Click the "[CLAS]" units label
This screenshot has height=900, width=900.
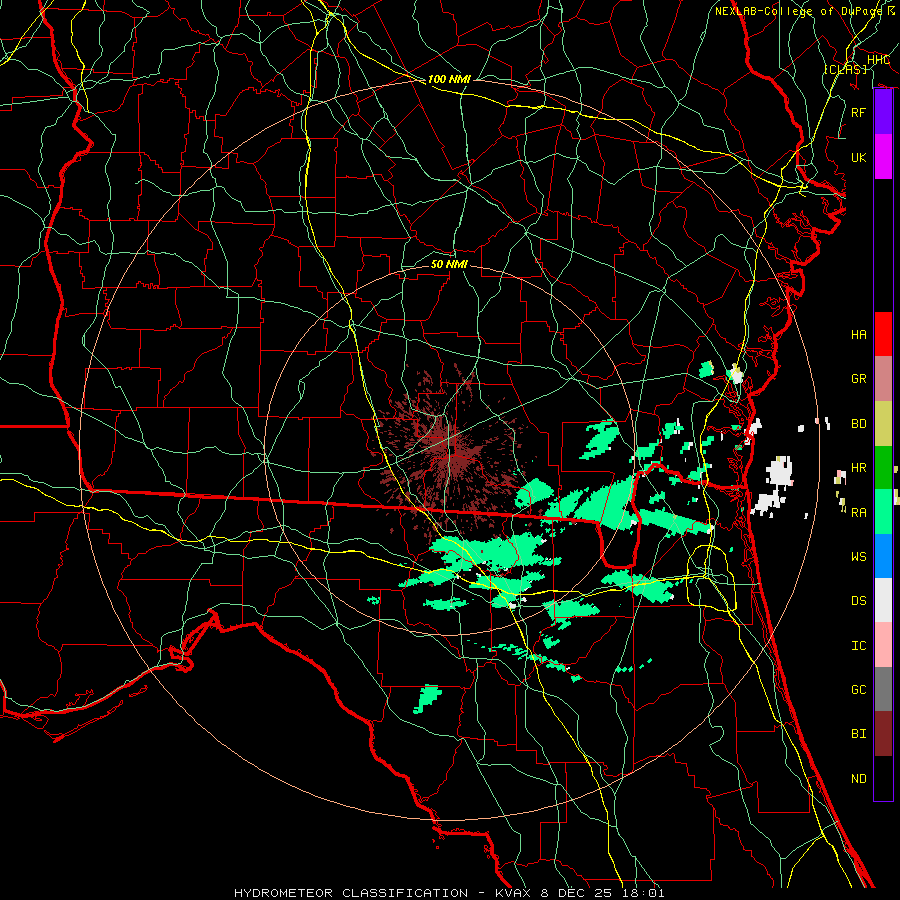pos(845,69)
